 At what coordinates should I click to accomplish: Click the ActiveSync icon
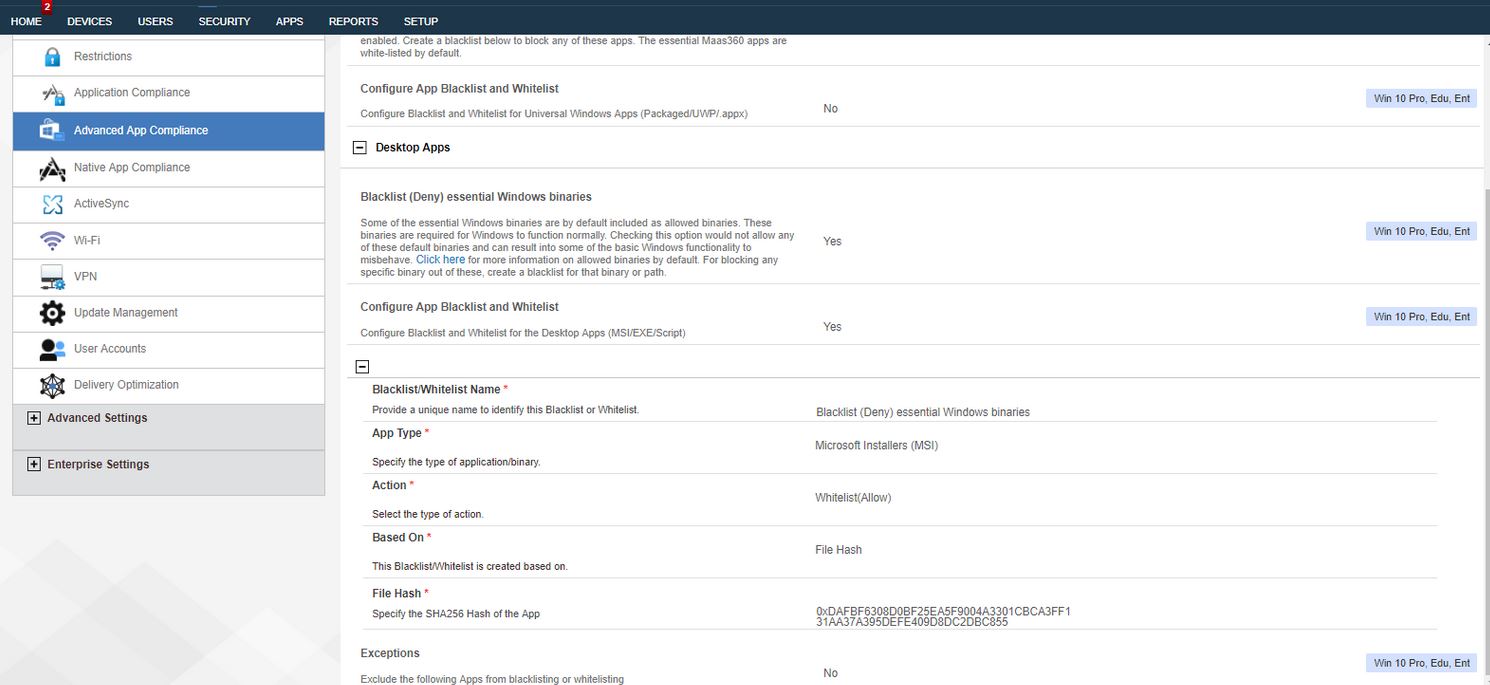(53, 204)
